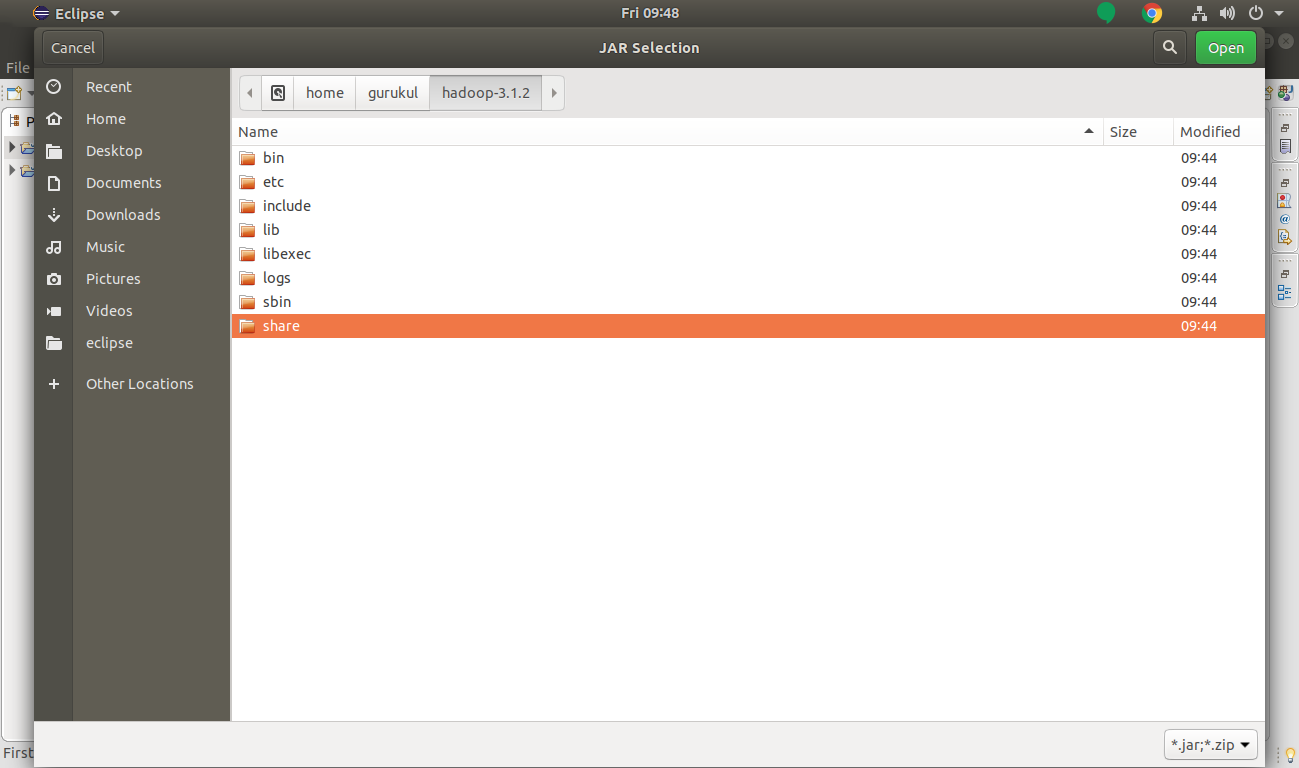Open the *.jar;*.zip file filter dropdown
This screenshot has width=1299, height=768.
[1211, 745]
